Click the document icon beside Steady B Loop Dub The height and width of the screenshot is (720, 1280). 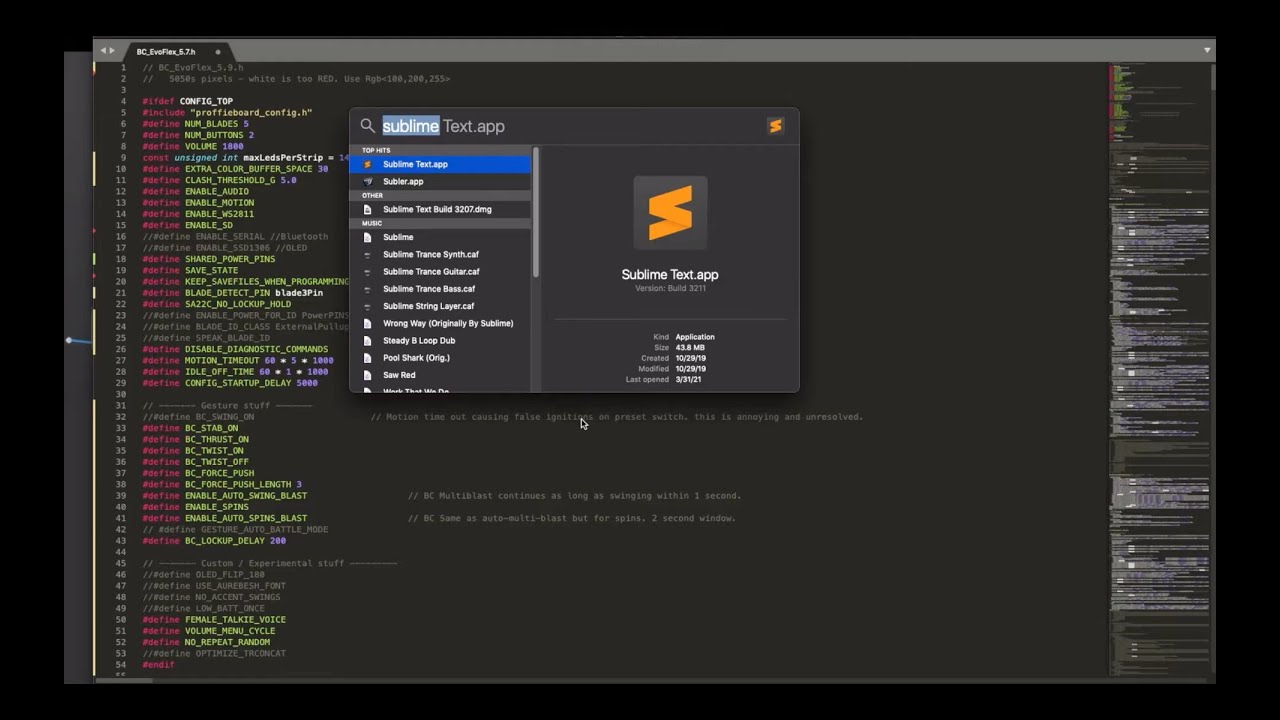(x=367, y=340)
